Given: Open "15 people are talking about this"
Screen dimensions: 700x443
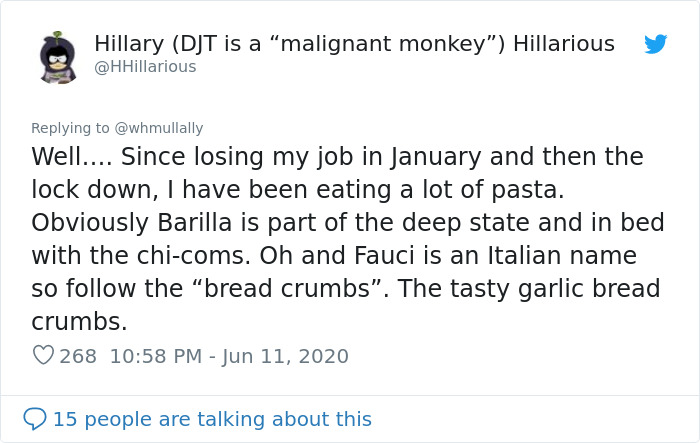Looking at the screenshot, I should click(212, 418).
